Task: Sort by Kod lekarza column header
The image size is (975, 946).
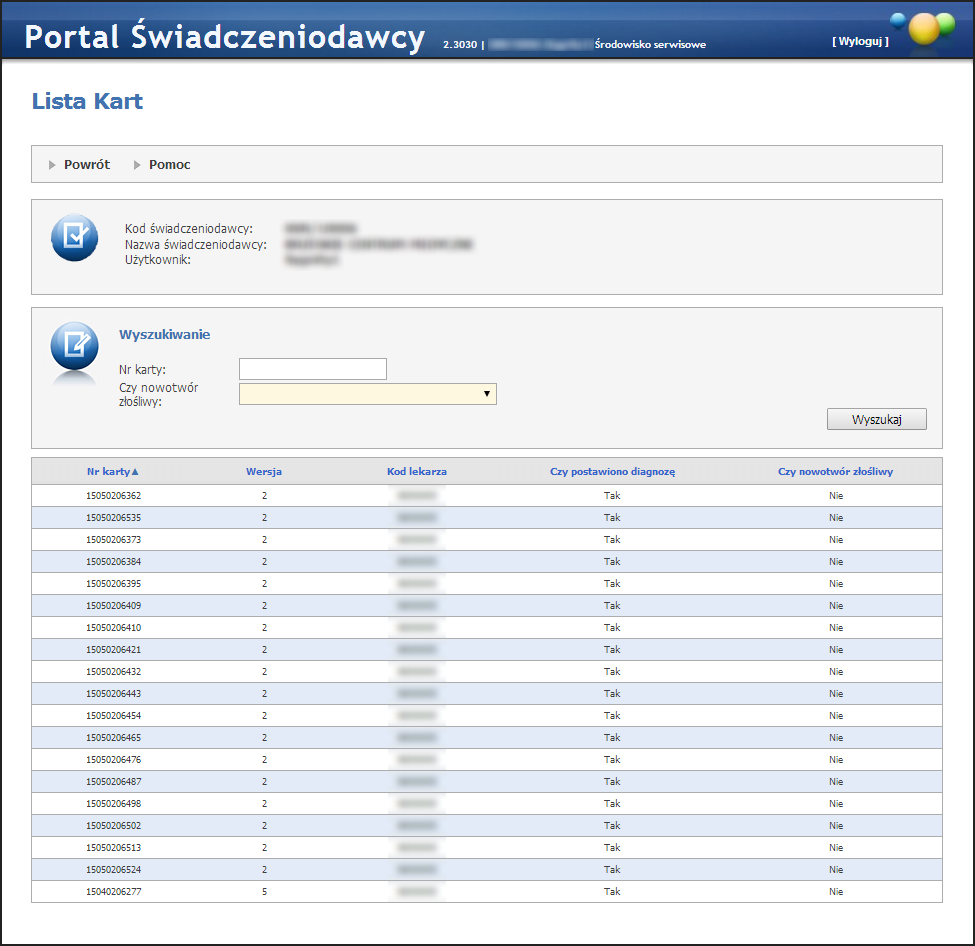Action: click(417, 472)
